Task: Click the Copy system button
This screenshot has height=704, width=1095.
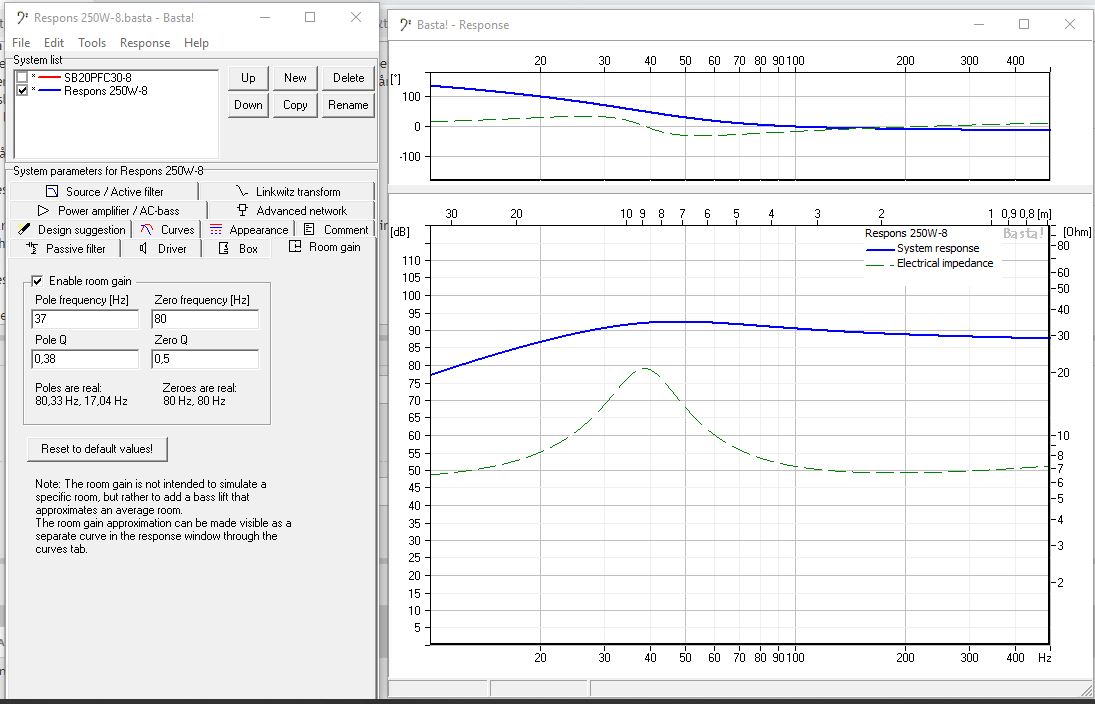Action: click(295, 105)
